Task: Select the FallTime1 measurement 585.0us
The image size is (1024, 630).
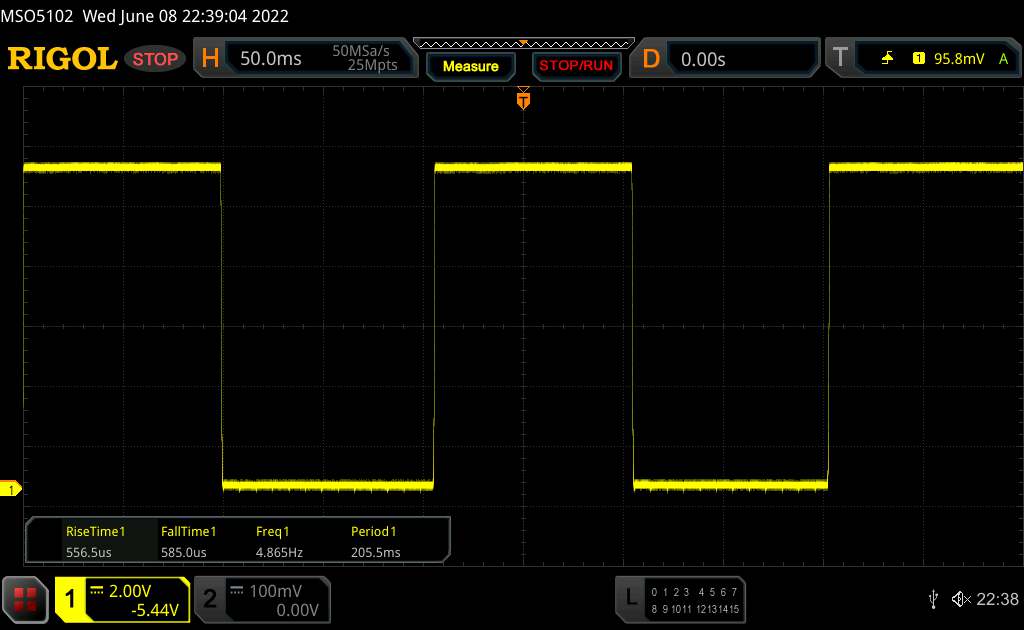Action: (188, 541)
